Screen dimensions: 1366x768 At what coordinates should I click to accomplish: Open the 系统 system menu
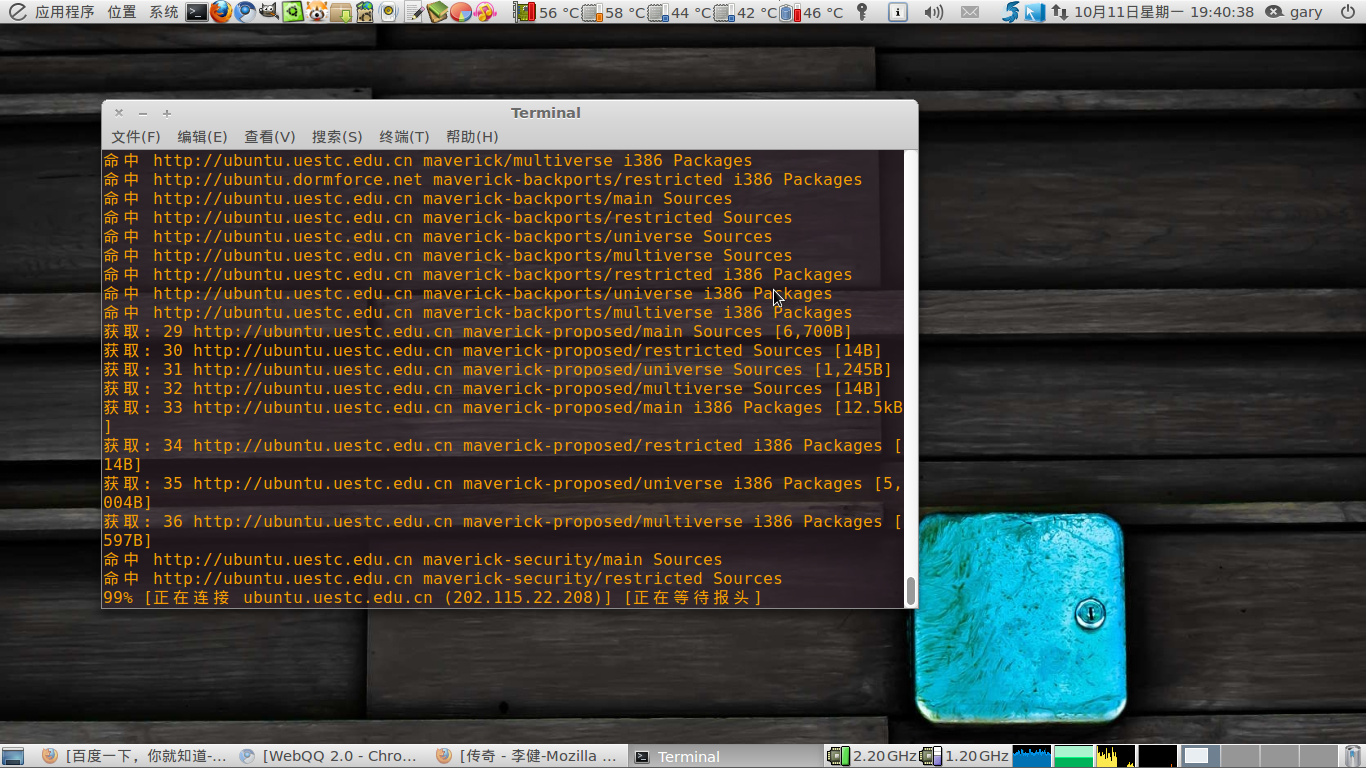coord(164,12)
